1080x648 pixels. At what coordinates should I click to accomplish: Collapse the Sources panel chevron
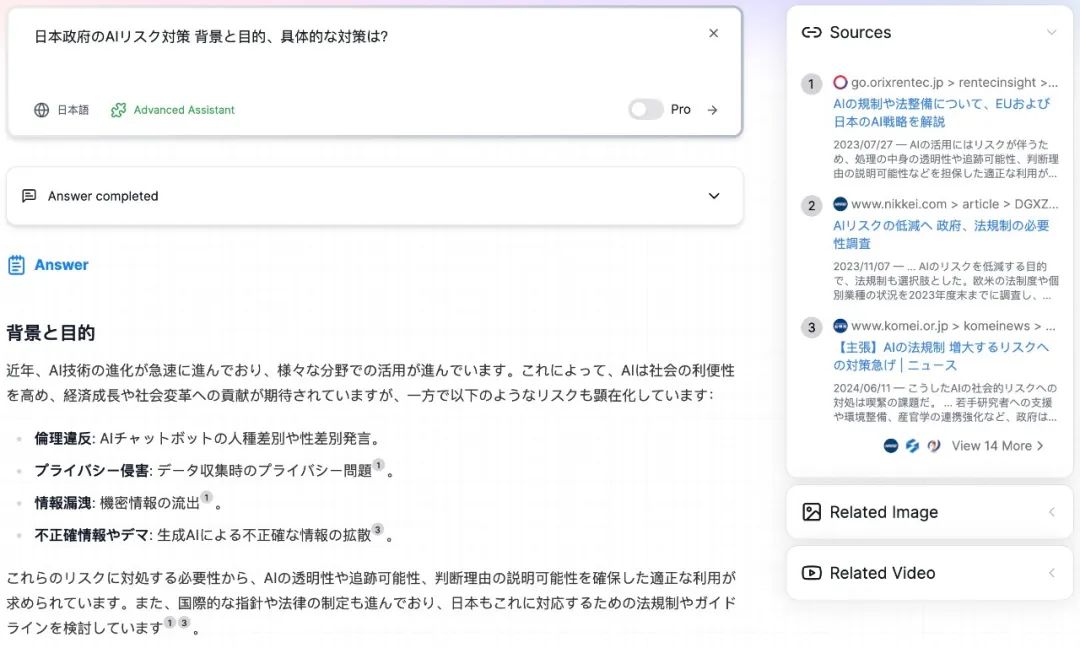click(x=1053, y=32)
